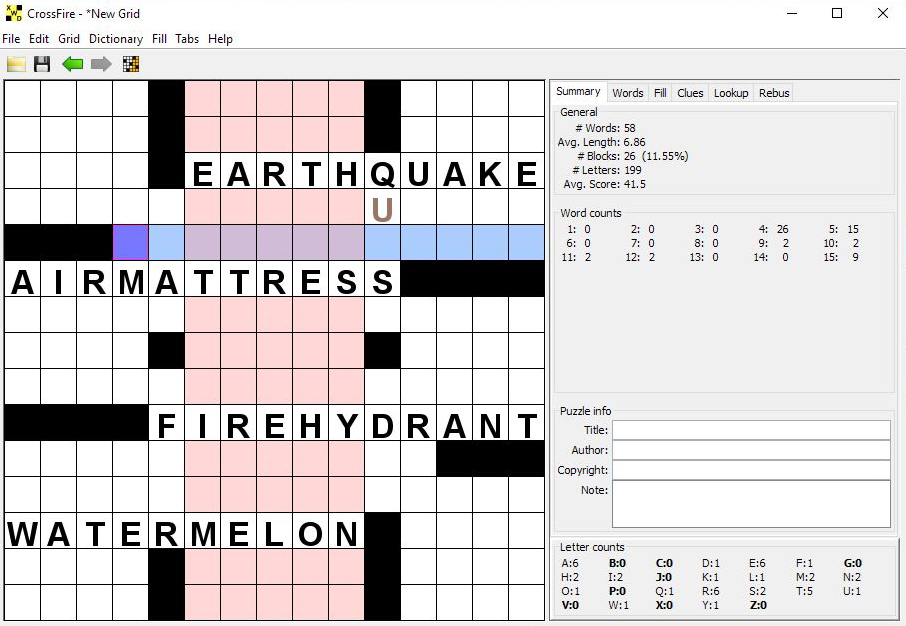The height and width of the screenshot is (626, 906).
Task: Click the Author input field
Action: click(x=750, y=450)
